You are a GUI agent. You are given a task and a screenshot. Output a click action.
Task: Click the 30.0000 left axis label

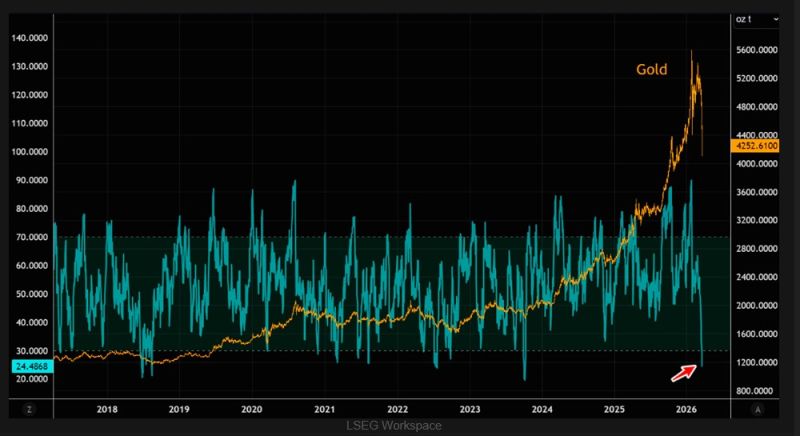[32, 351]
